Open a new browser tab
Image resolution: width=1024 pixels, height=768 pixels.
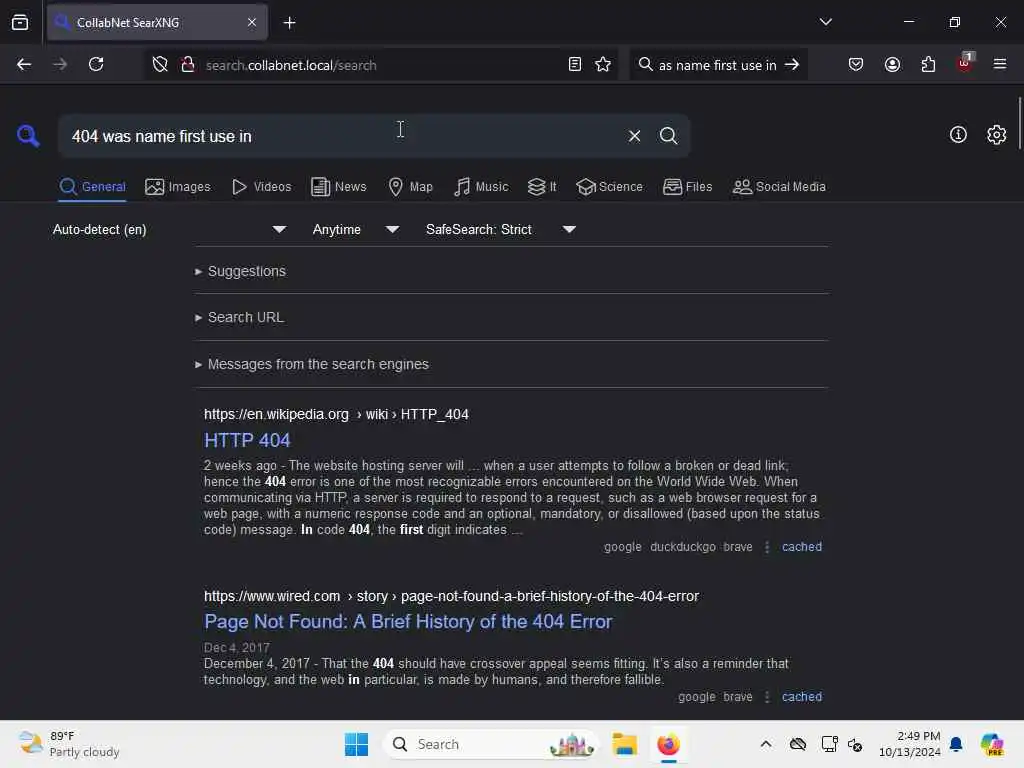(289, 23)
